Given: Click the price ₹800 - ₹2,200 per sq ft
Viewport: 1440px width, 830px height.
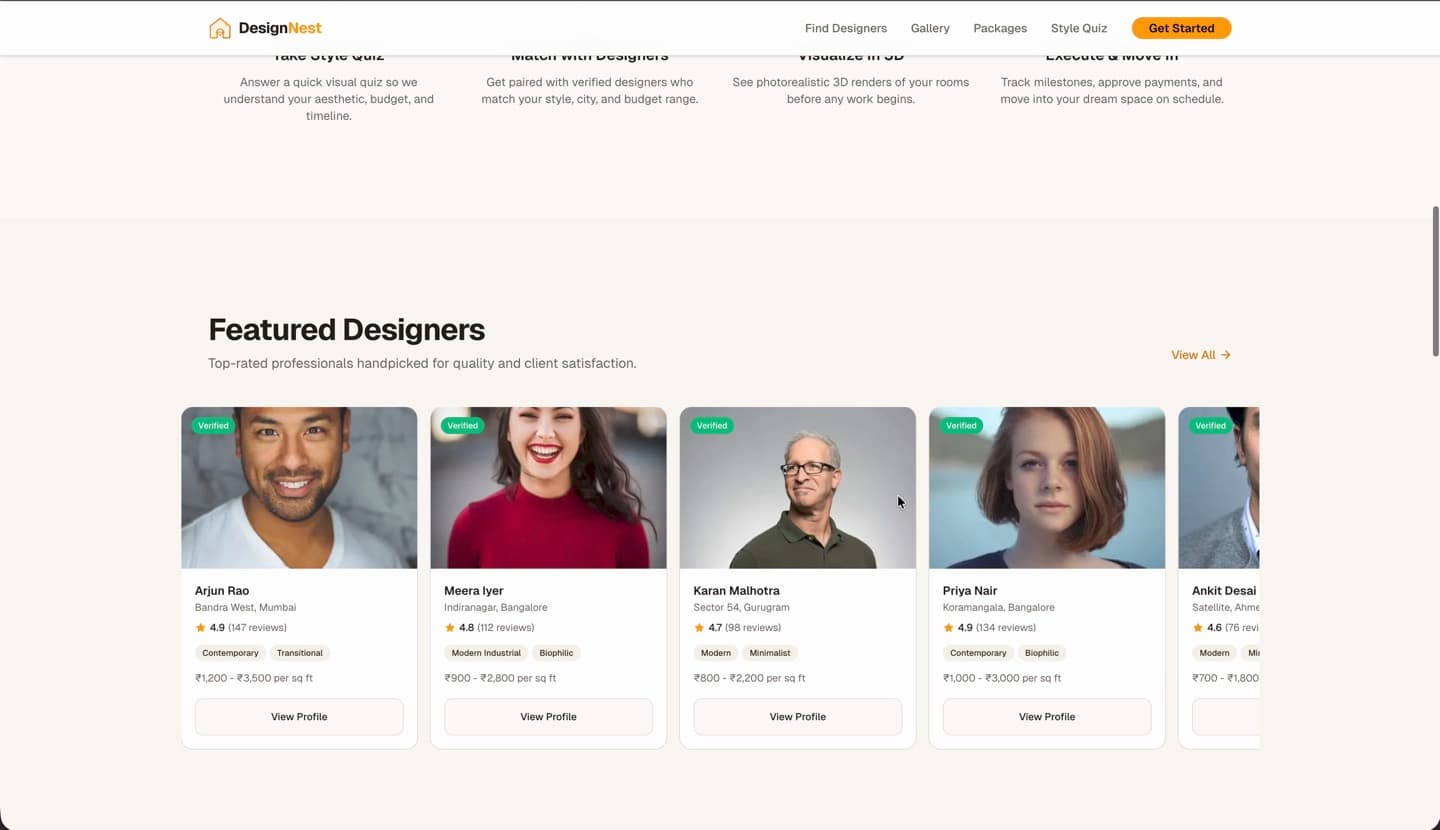Looking at the screenshot, I should (749, 678).
